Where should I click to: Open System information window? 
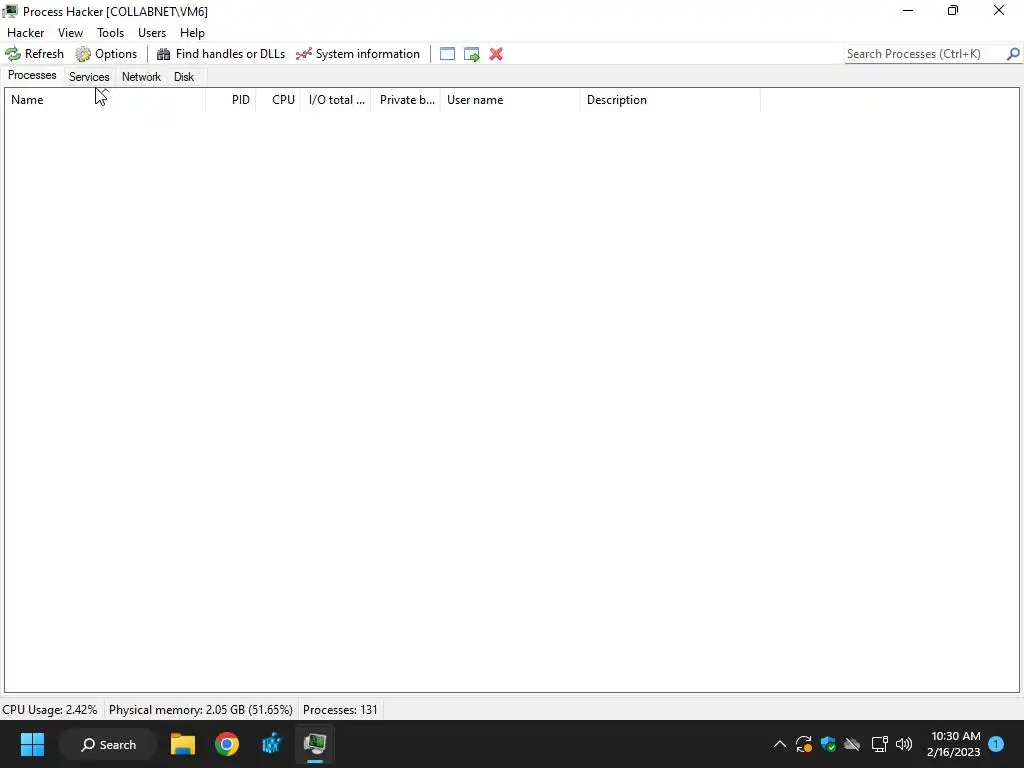coord(358,54)
